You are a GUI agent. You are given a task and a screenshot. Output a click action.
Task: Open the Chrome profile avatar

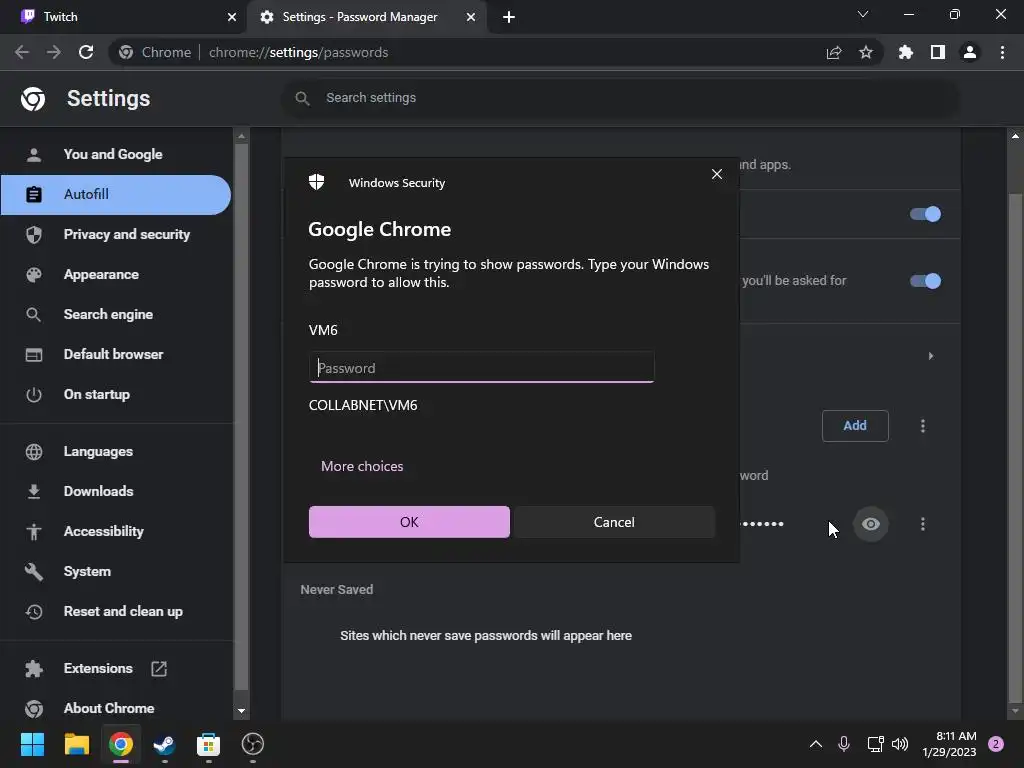970,52
